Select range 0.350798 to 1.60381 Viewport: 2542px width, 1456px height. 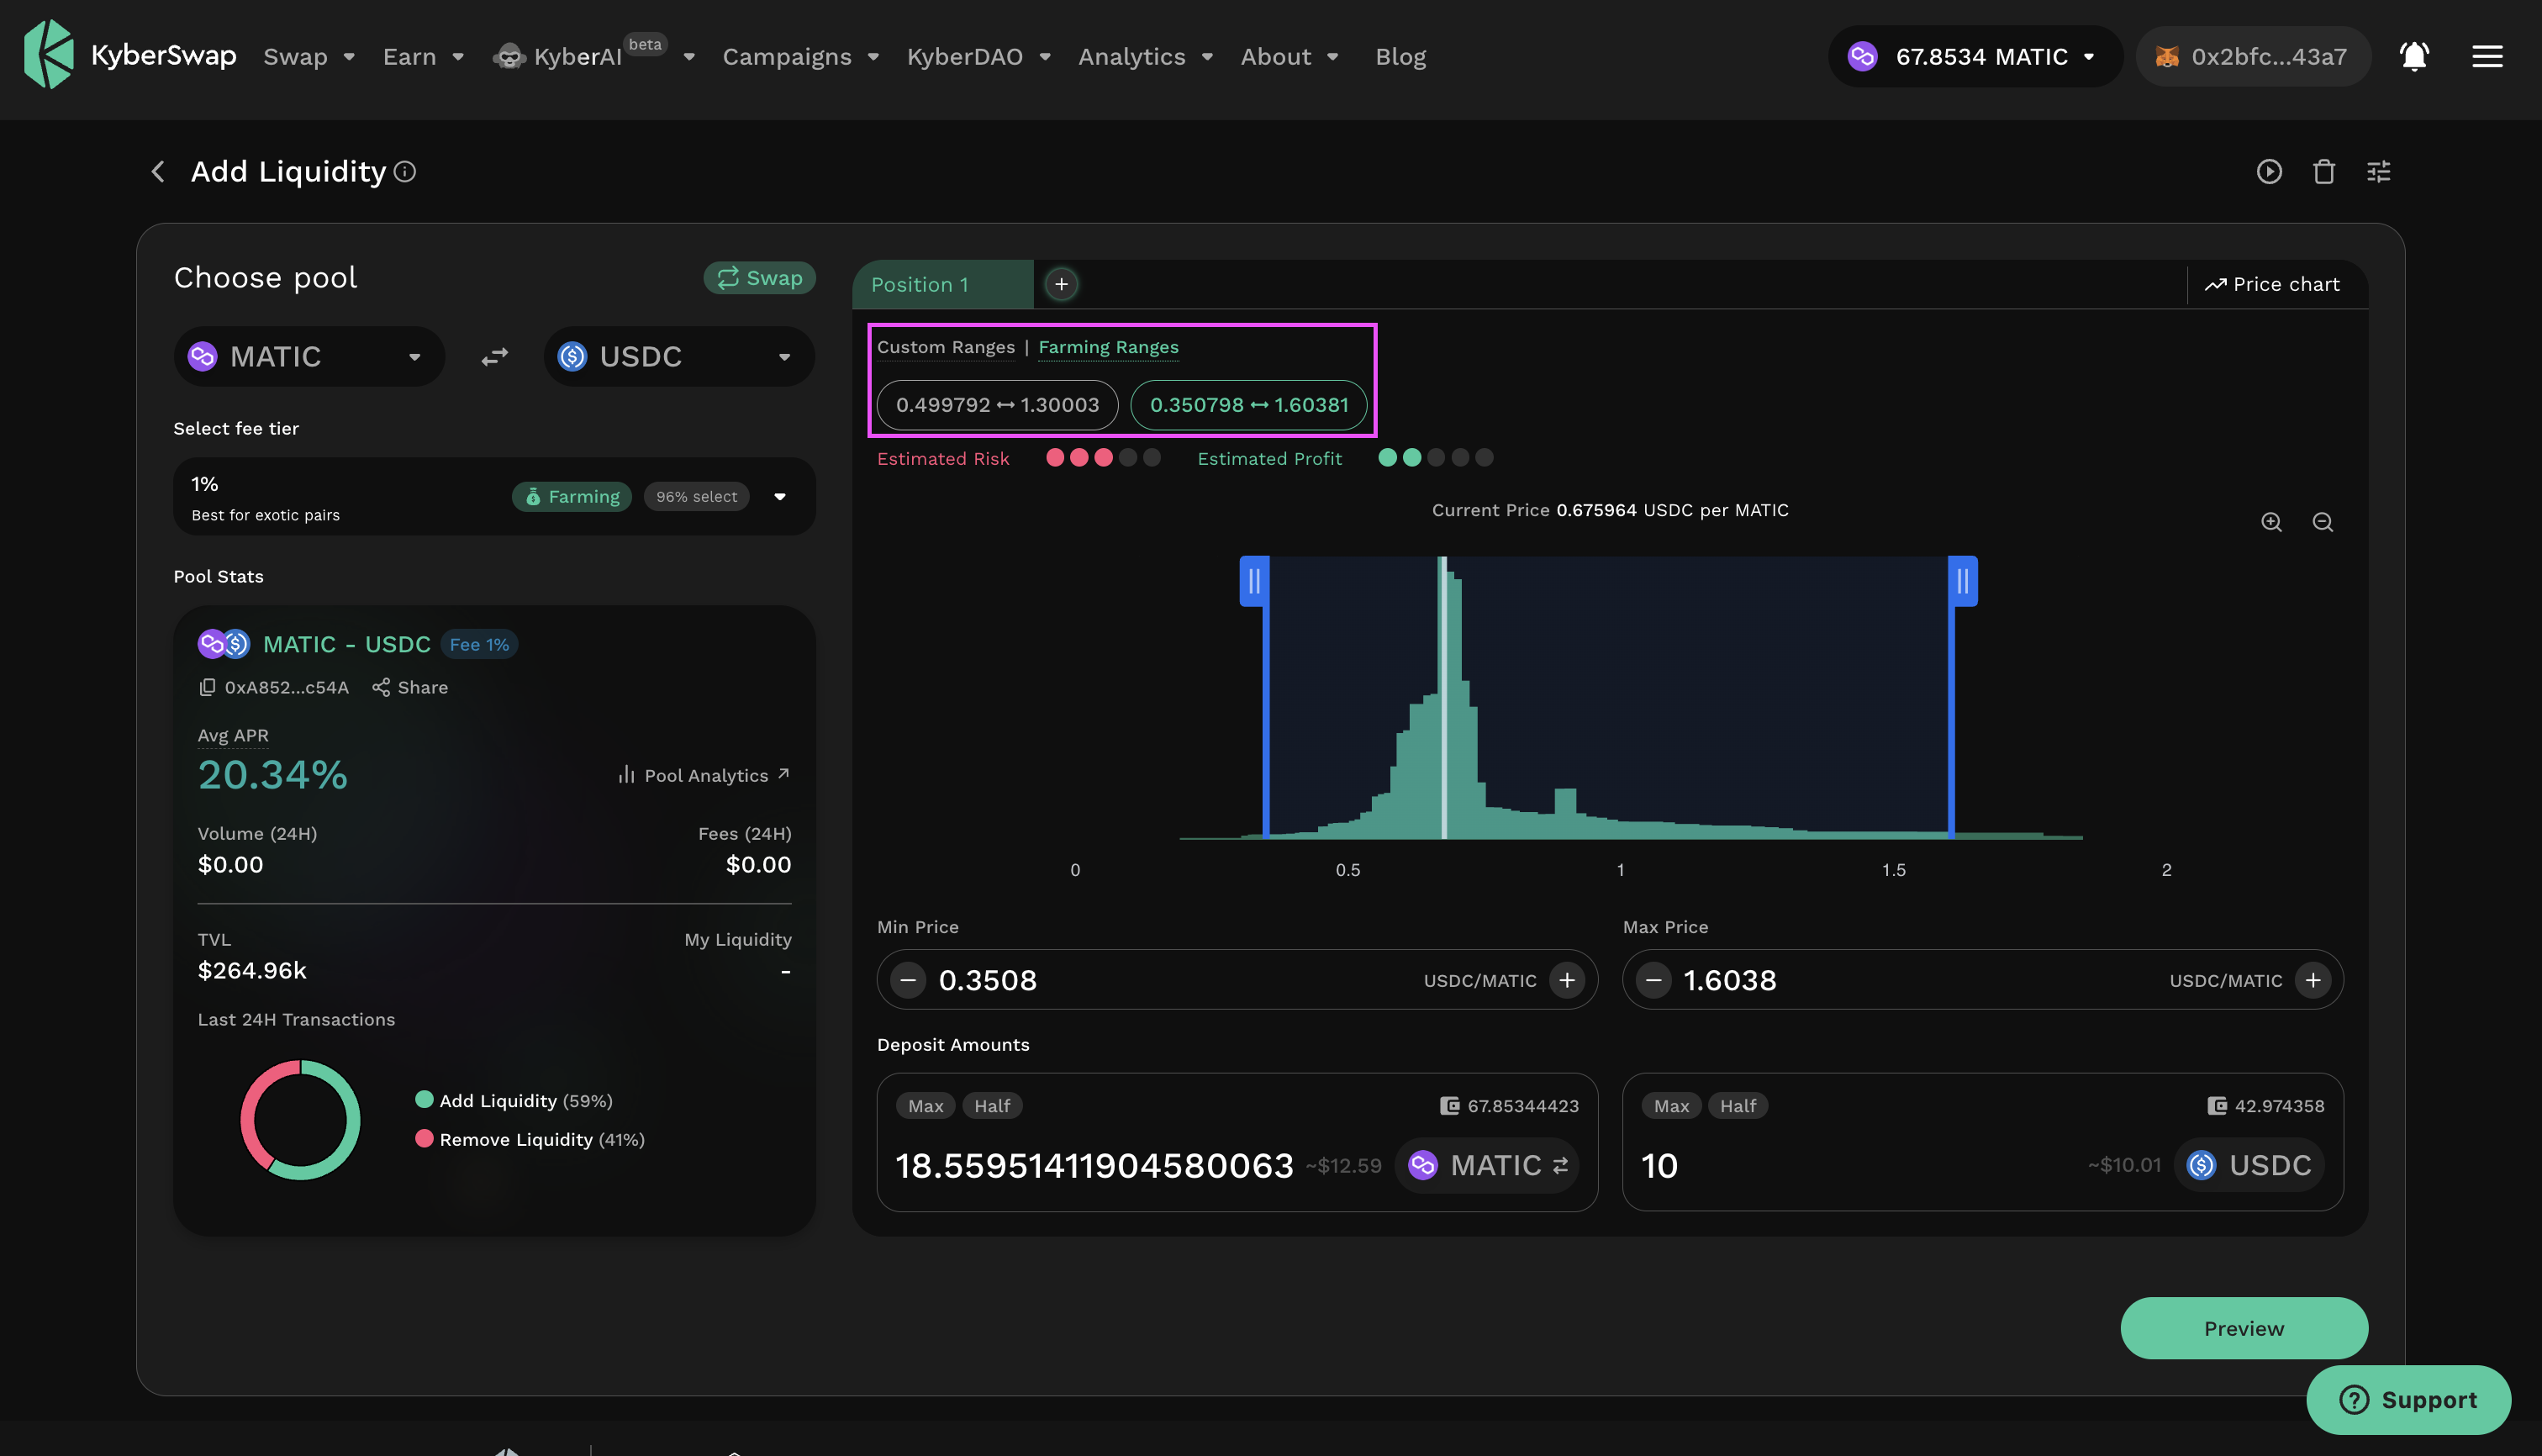click(1249, 405)
